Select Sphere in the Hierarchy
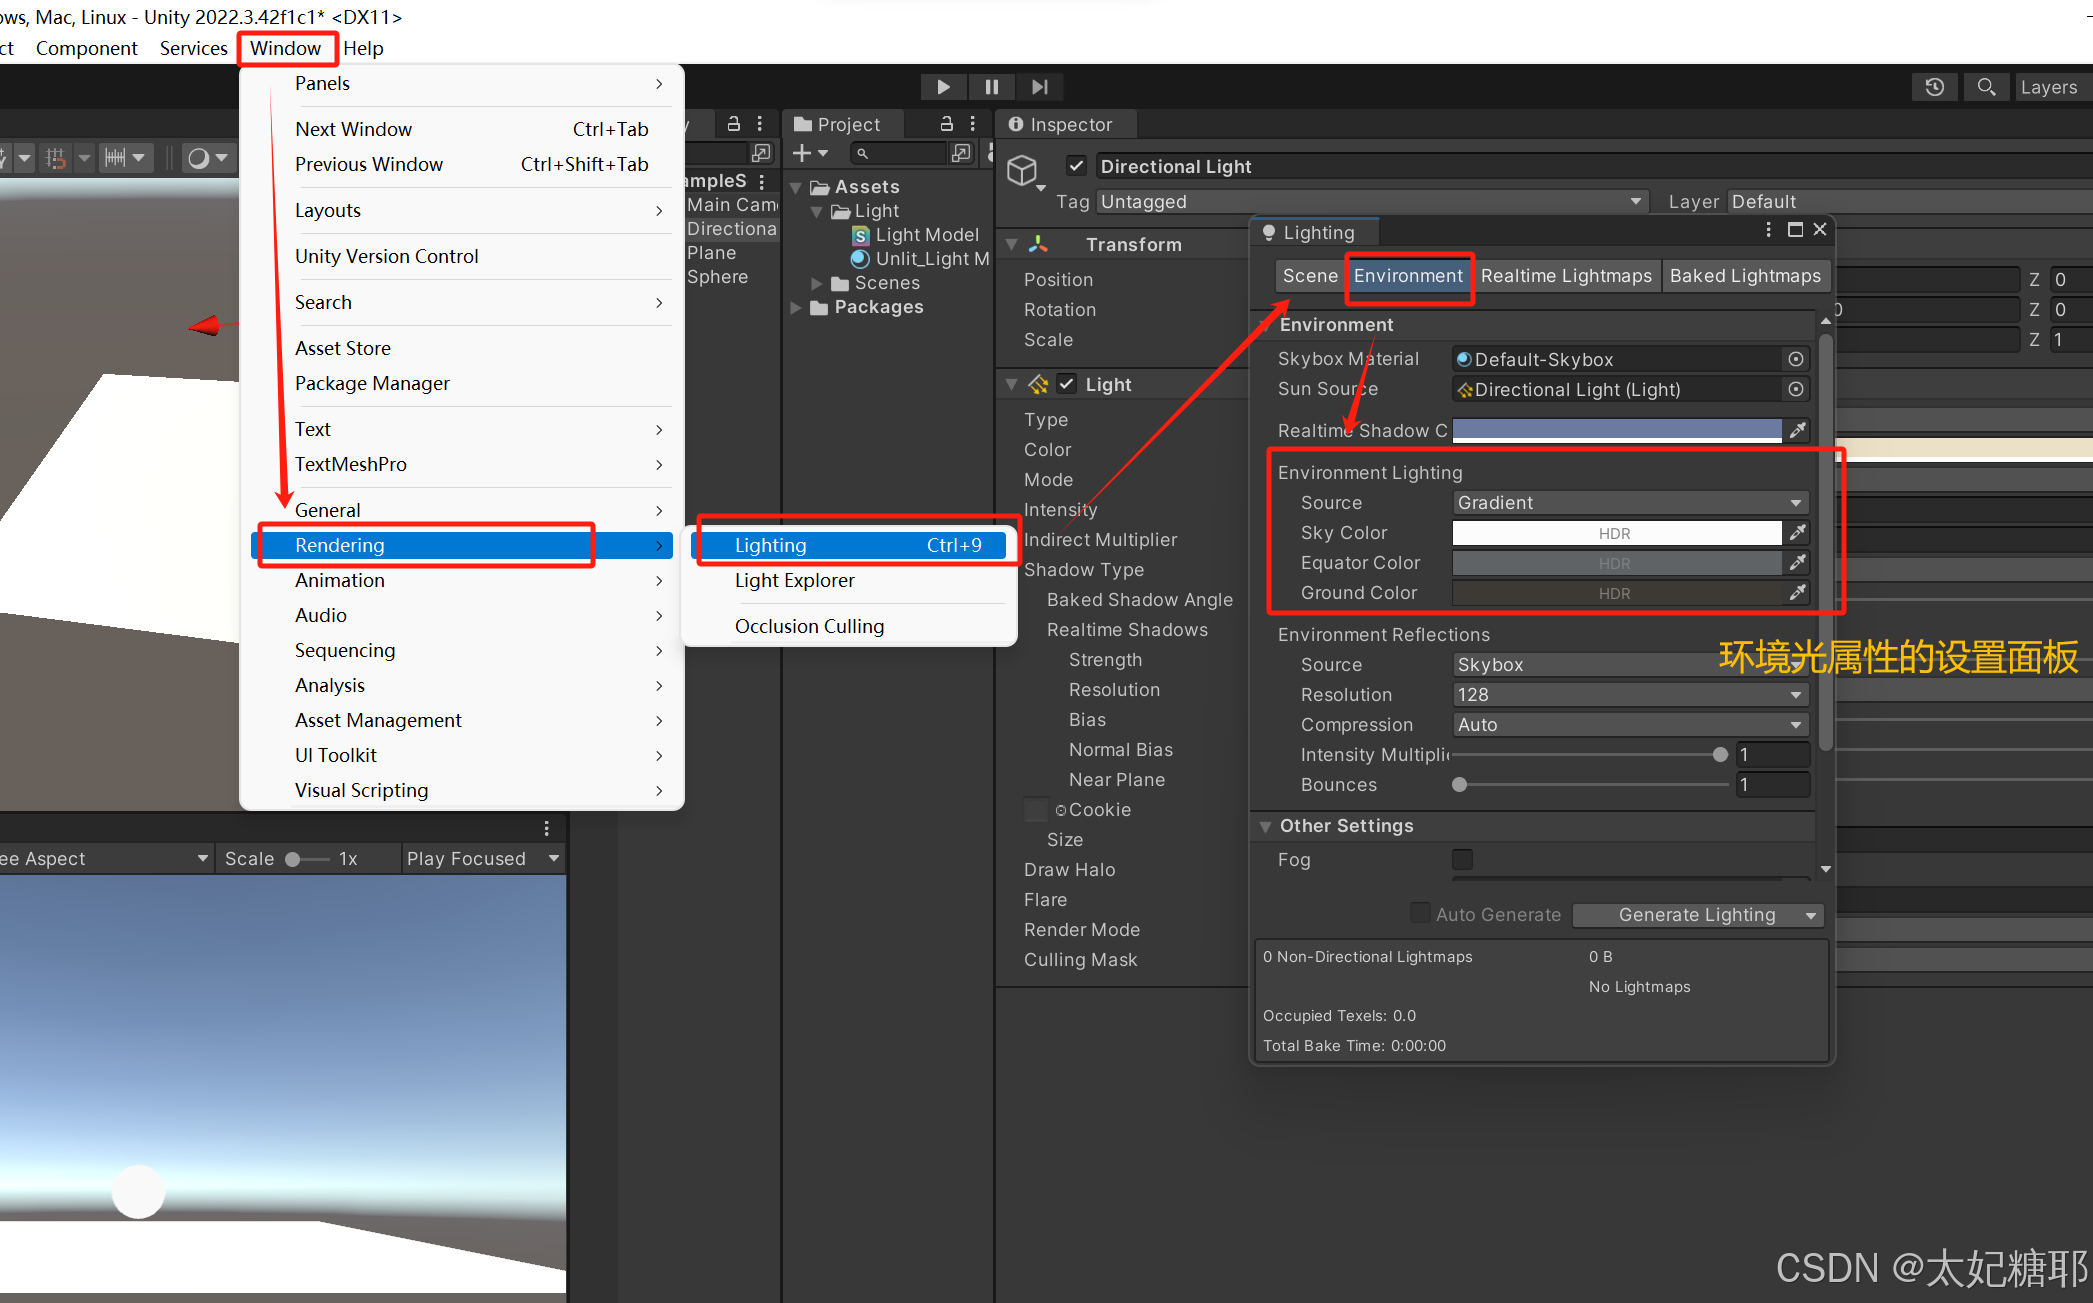 coord(717,277)
